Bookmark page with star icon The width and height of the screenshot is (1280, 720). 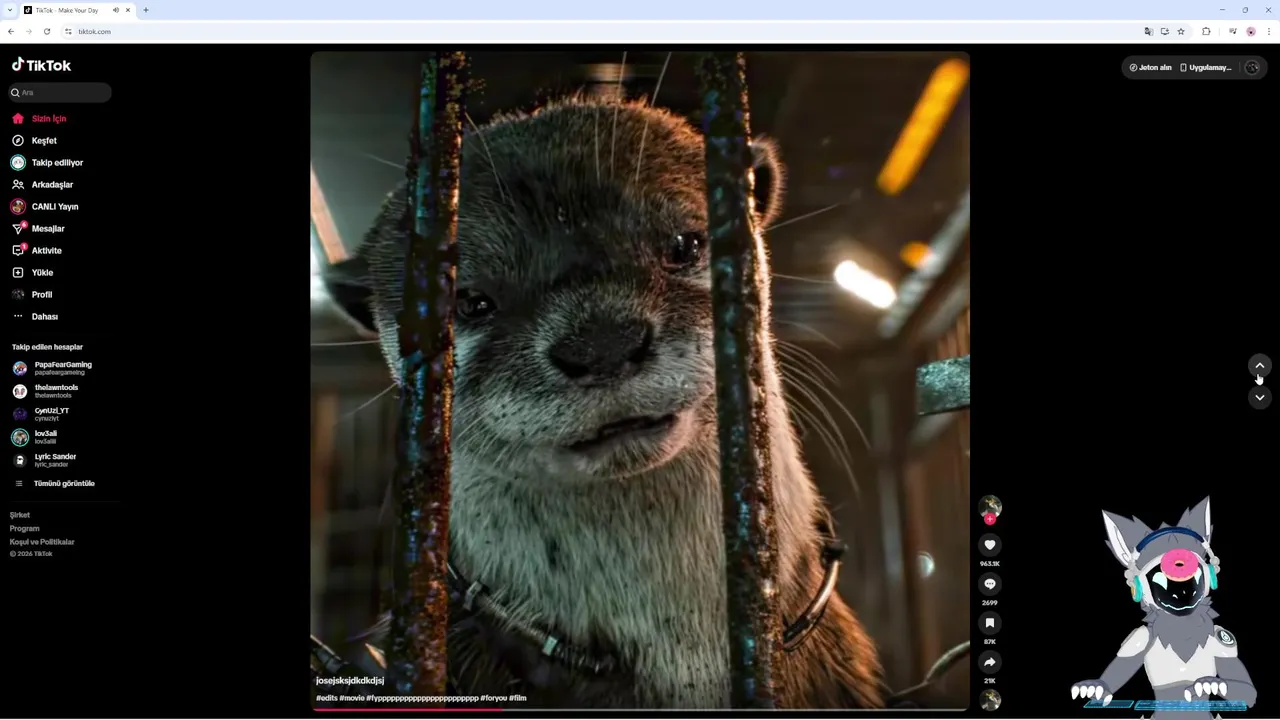click(1181, 31)
